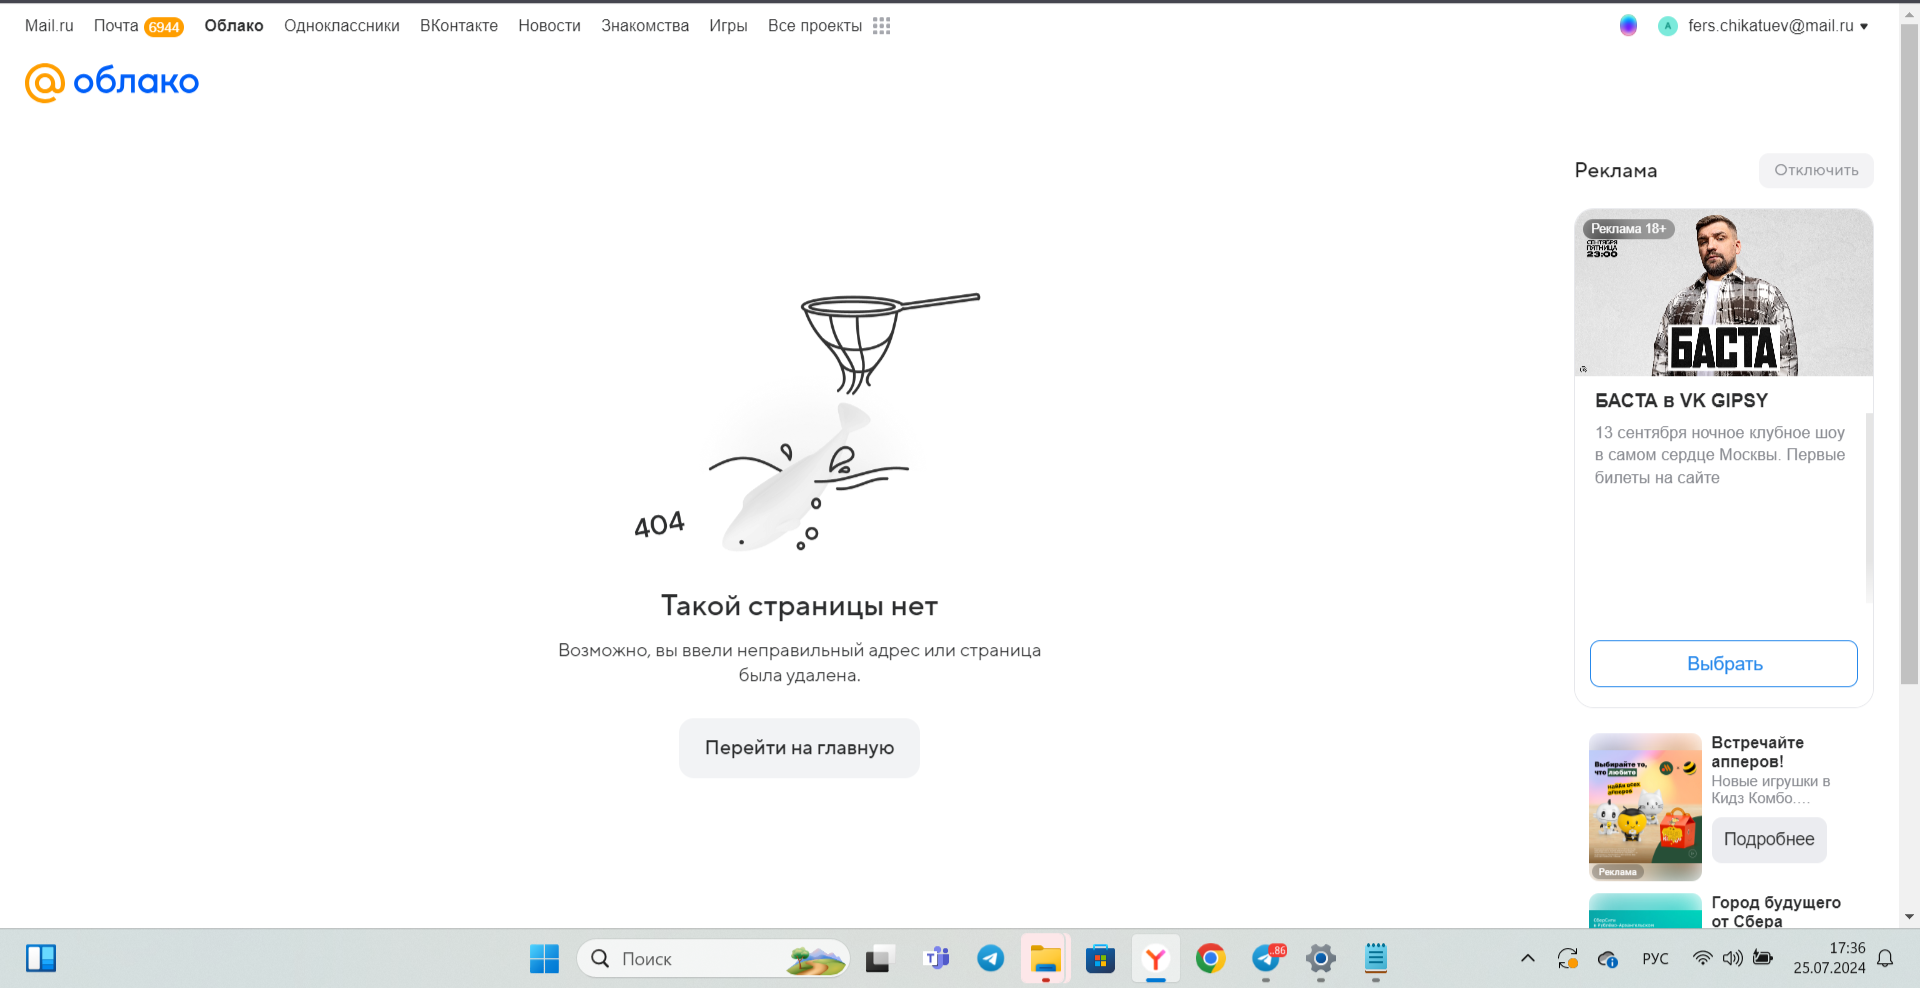Click the colorful assistant orb icon
This screenshot has height=988, width=1920.
(1628, 26)
